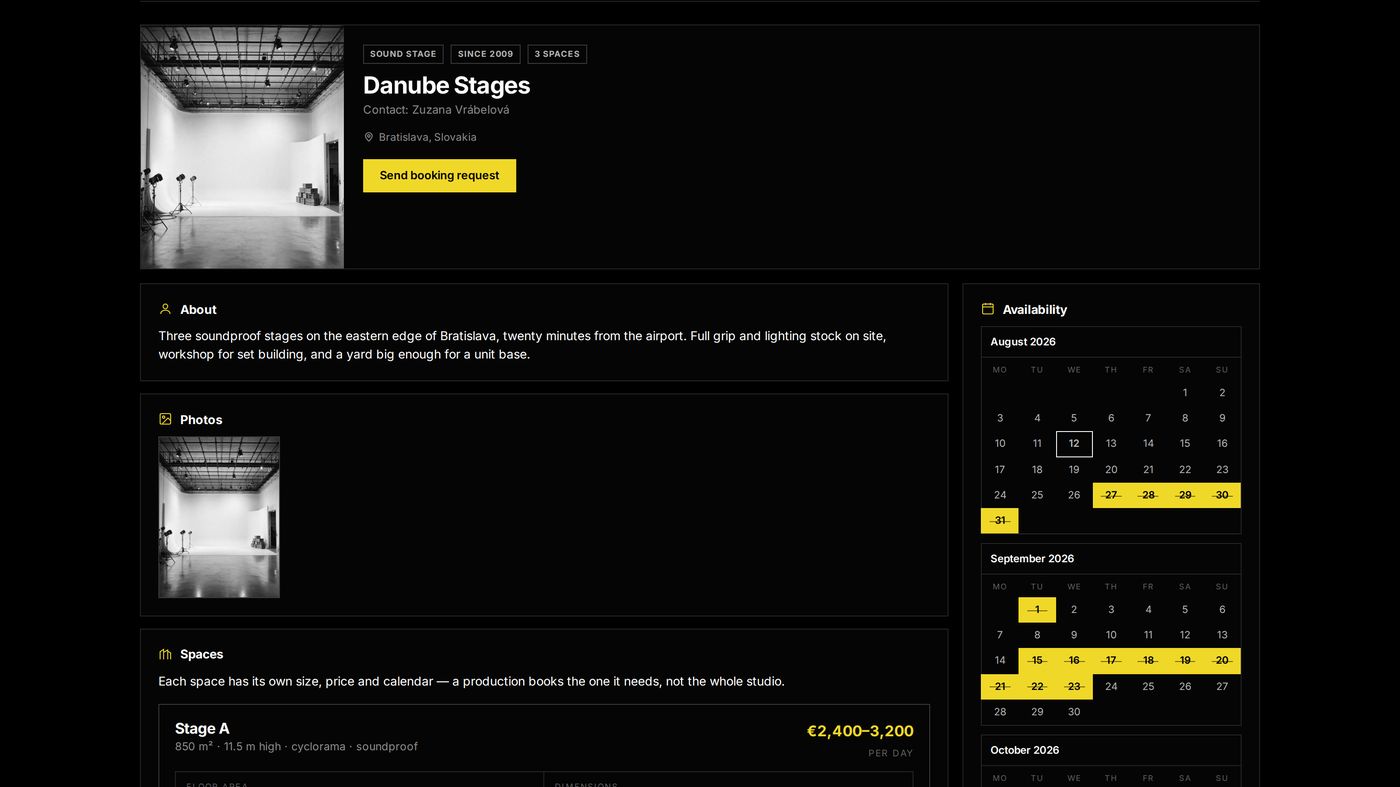
Task: Click the calendar icon next to Availability
Action: [x=988, y=309]
